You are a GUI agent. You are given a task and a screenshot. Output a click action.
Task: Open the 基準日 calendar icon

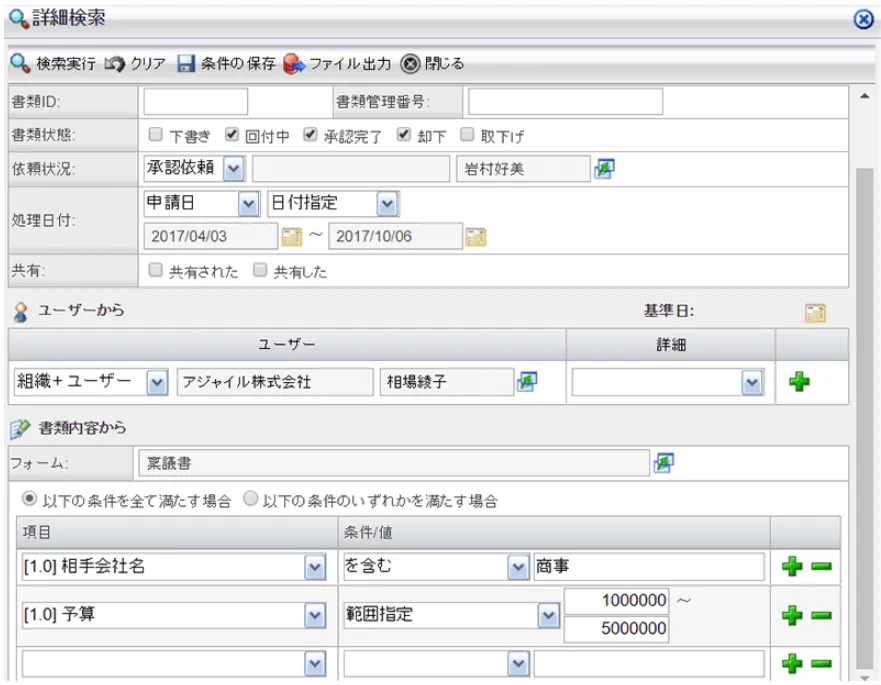click(x=815, y=313)
